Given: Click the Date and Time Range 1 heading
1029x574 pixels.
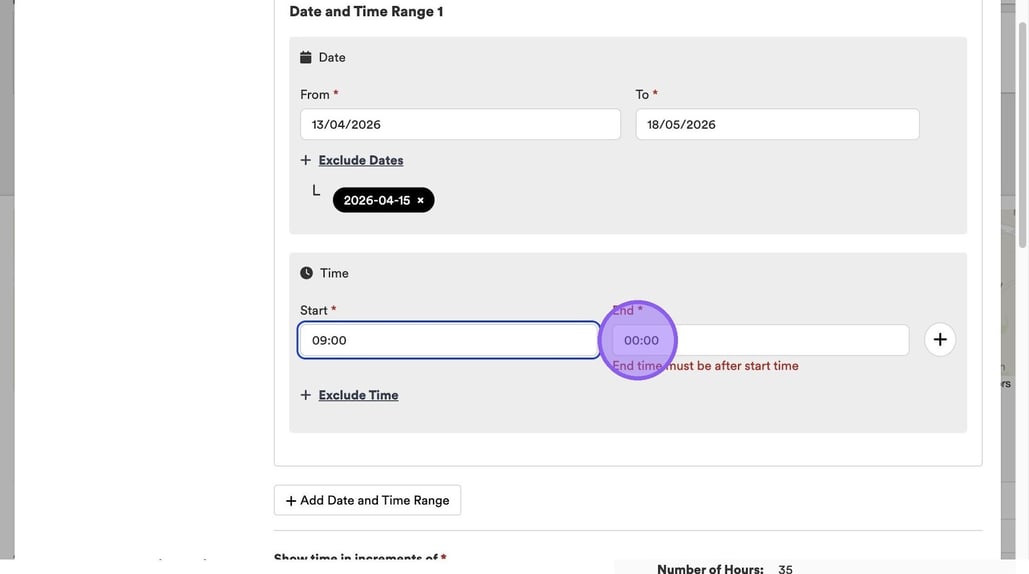Looking at the screenshot, I should click(366, 12).
